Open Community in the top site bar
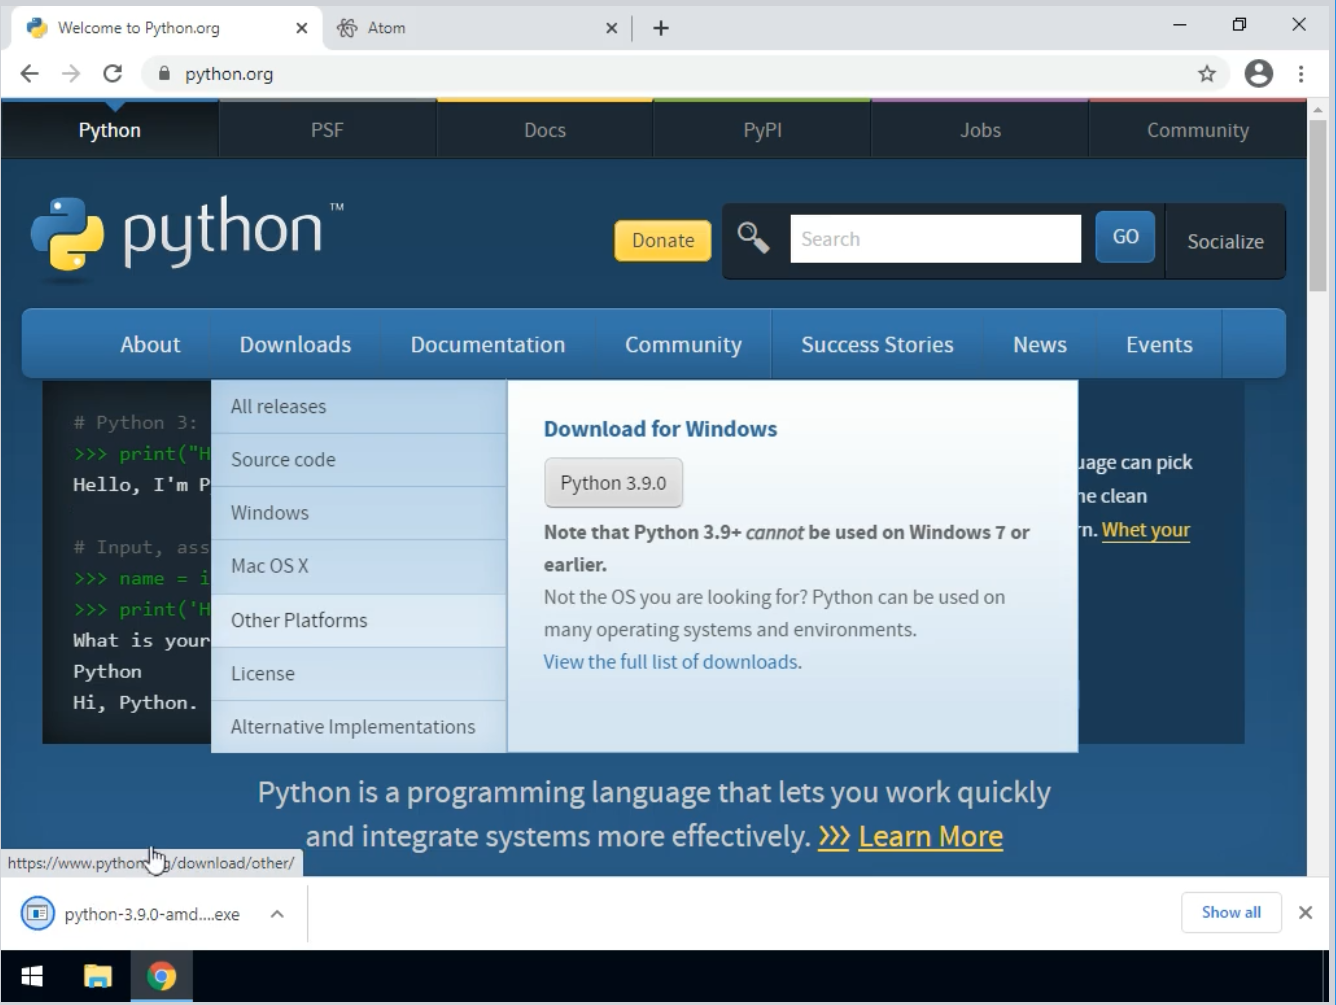 coord(1198,130)
